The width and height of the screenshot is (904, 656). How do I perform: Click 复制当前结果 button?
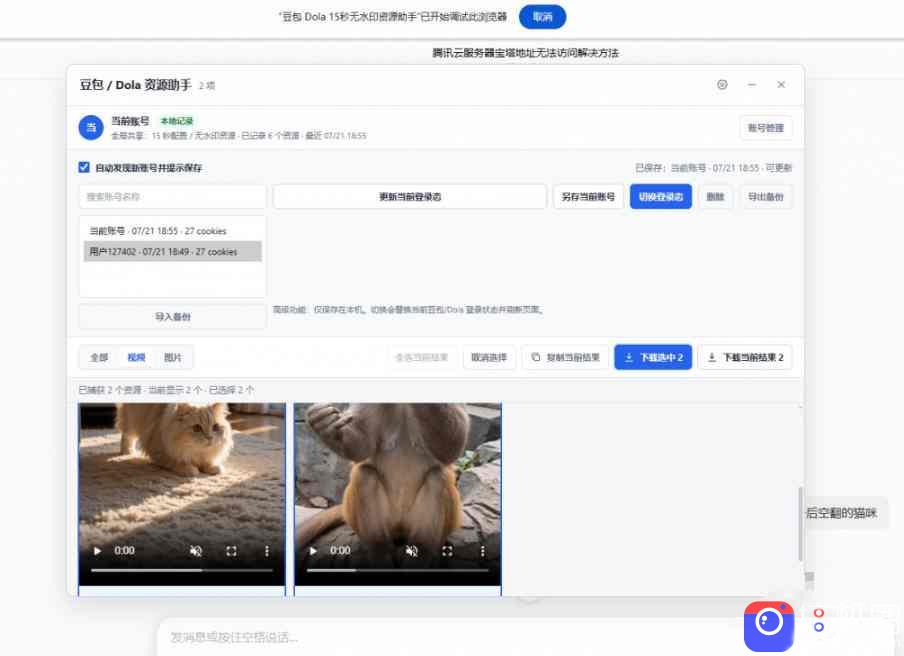(x=565, y=357)
